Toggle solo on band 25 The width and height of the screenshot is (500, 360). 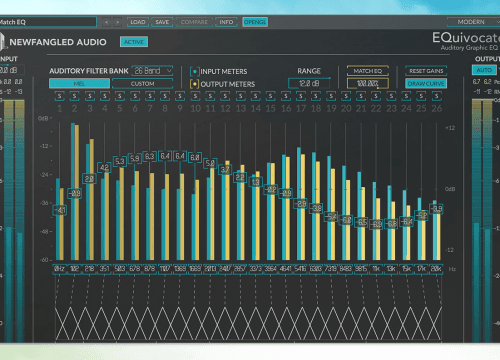click(x=421, y=96)
